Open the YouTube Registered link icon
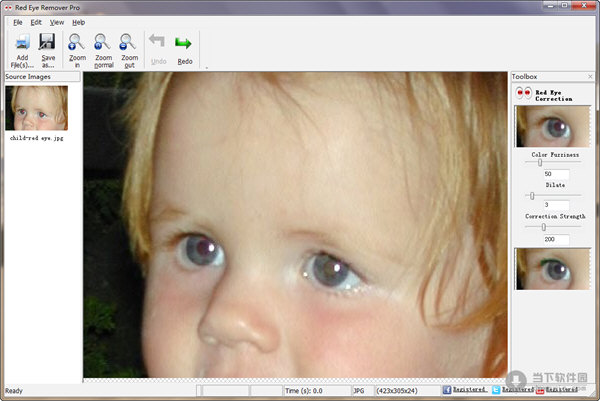The height and width of the screenshot is (401, 600). click(x=540, y=390)
